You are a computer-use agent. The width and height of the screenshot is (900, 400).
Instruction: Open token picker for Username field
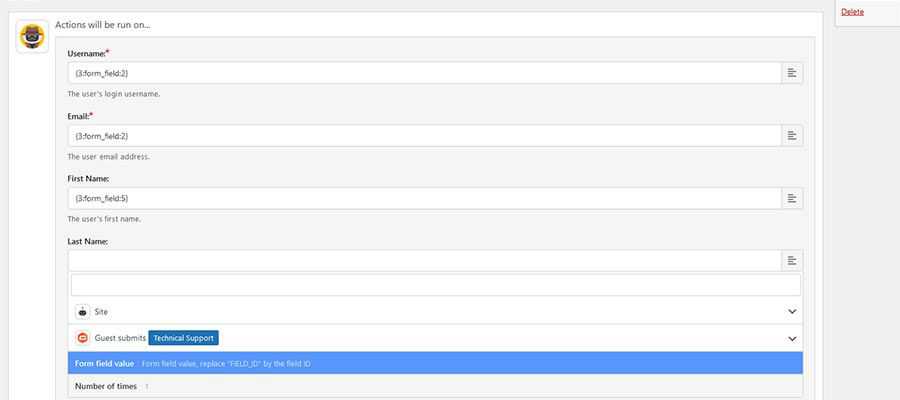pyautogui.click(x=791, y=73)
